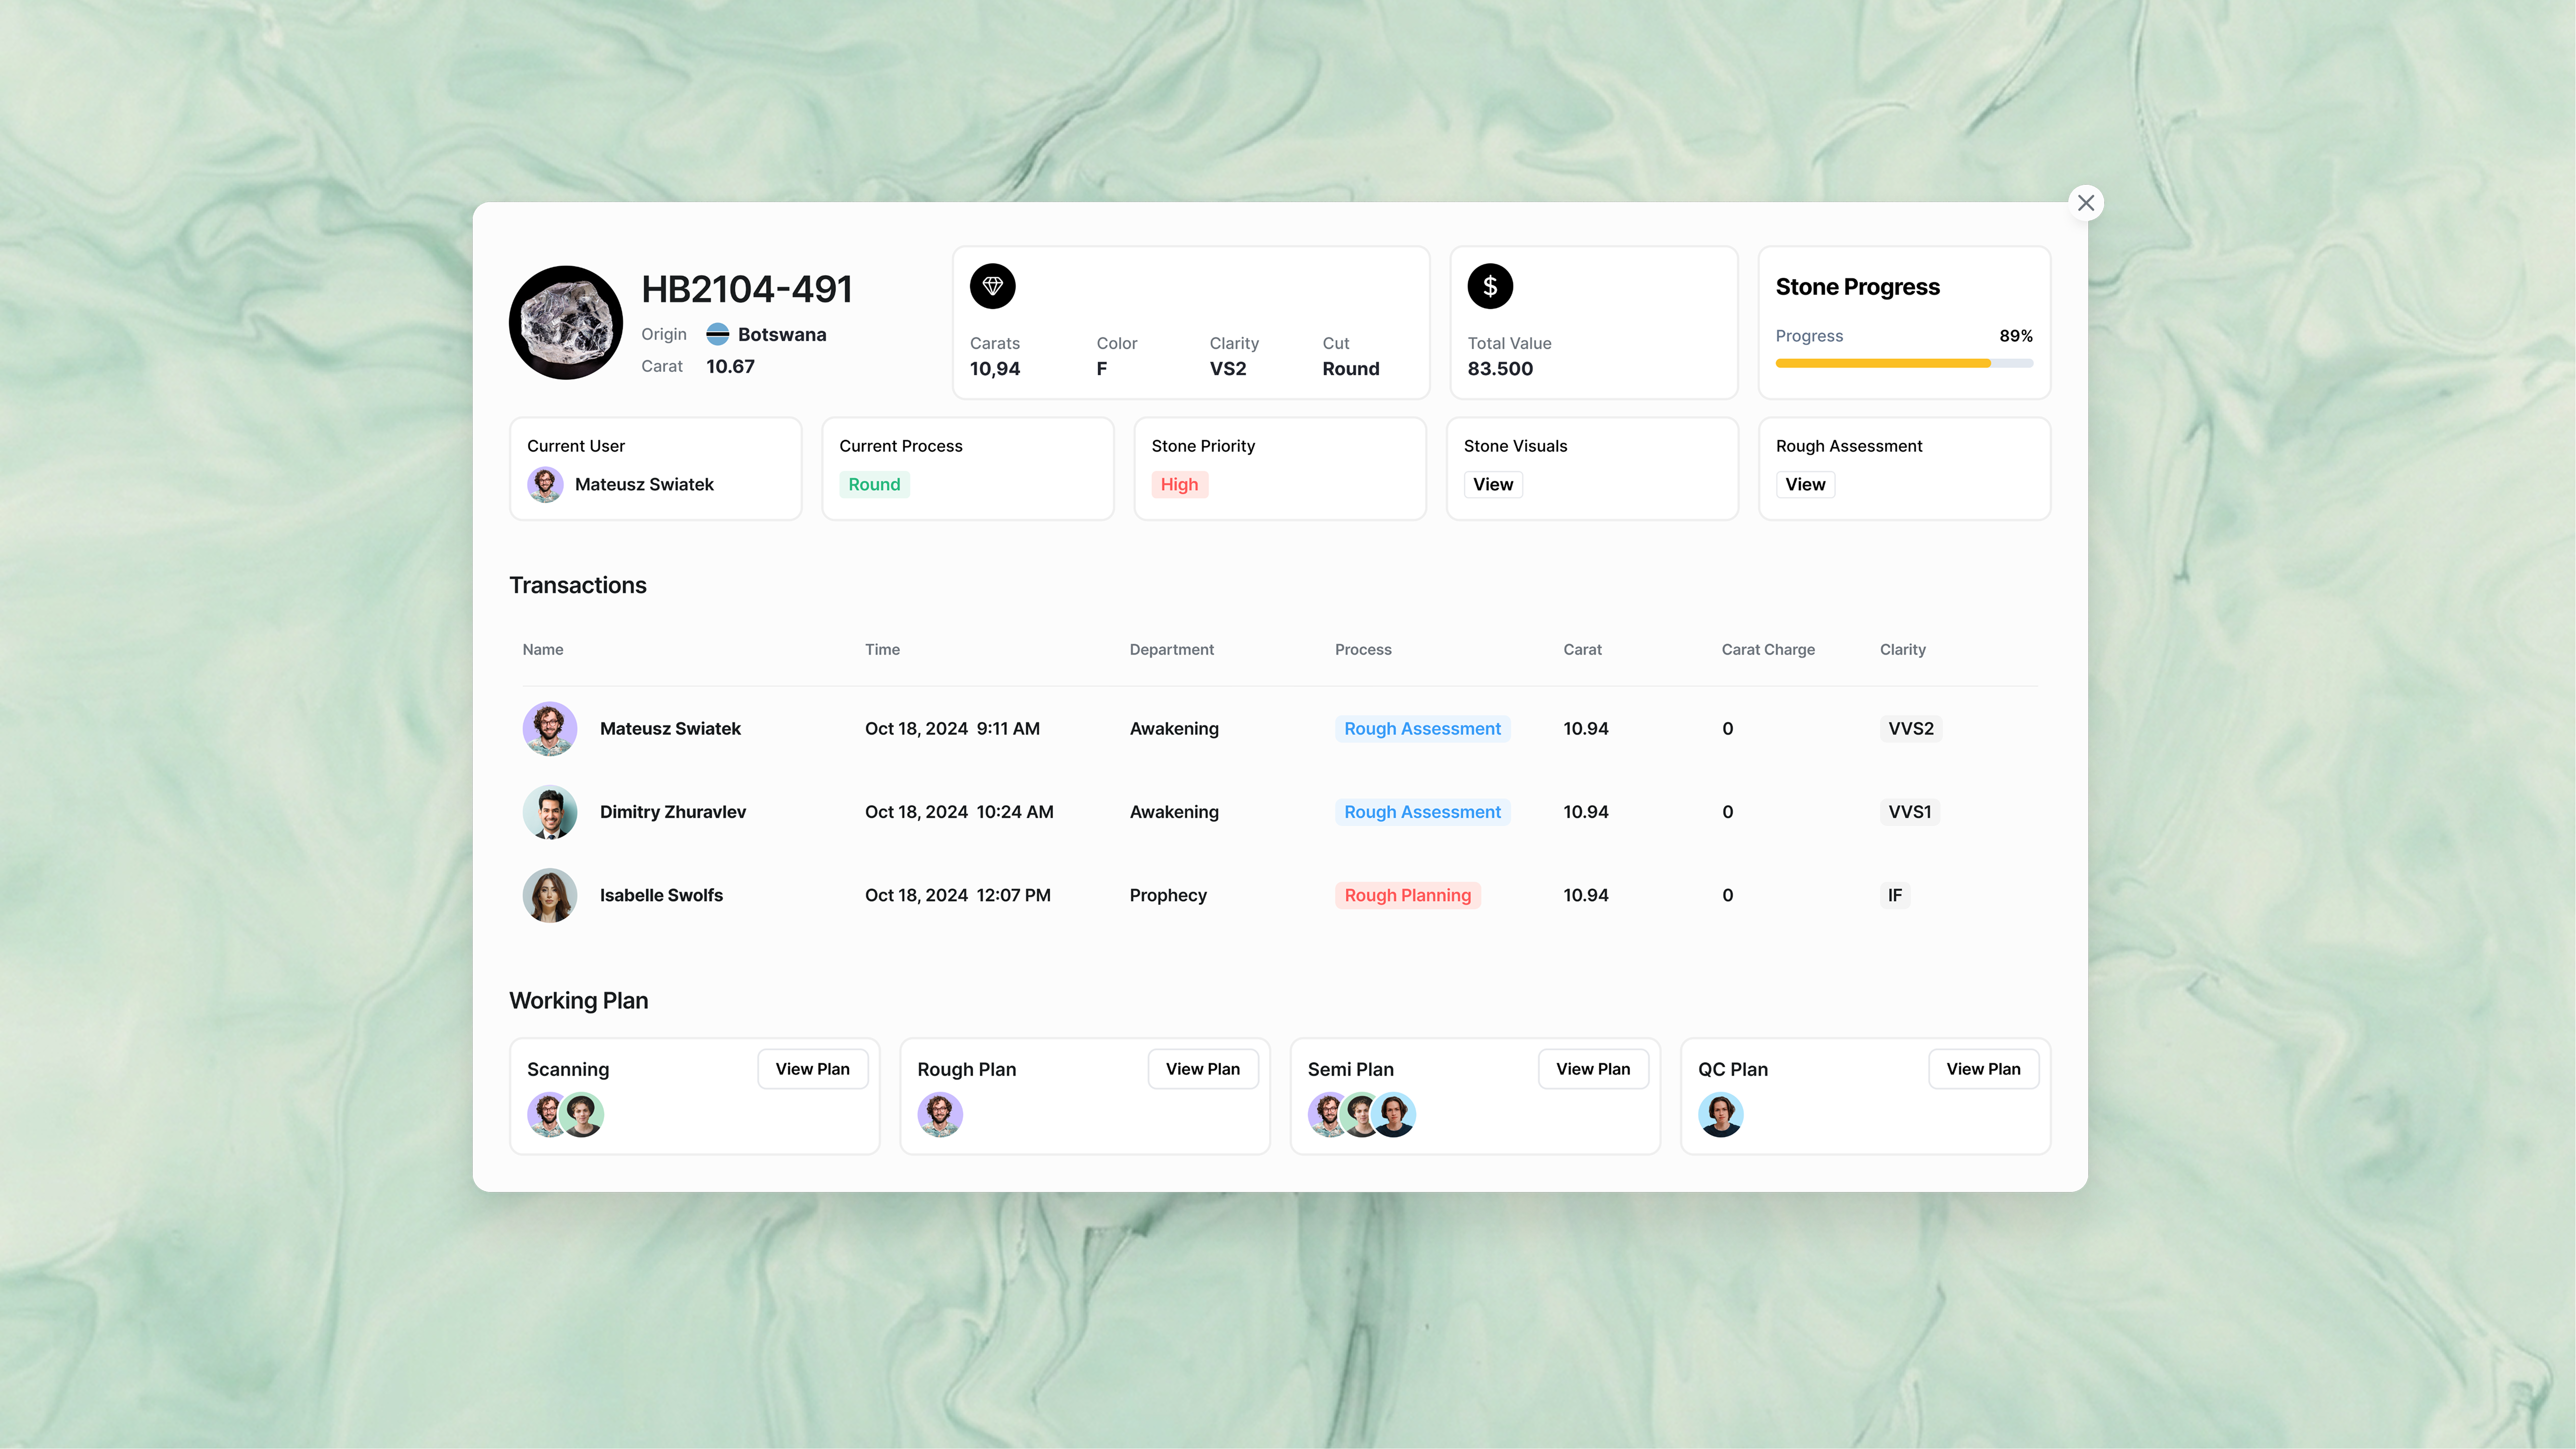Click View Plan for QC Plan
This screenshot has width=2576, height=1449.
pyautogui.click(x=1983, y=1069)
